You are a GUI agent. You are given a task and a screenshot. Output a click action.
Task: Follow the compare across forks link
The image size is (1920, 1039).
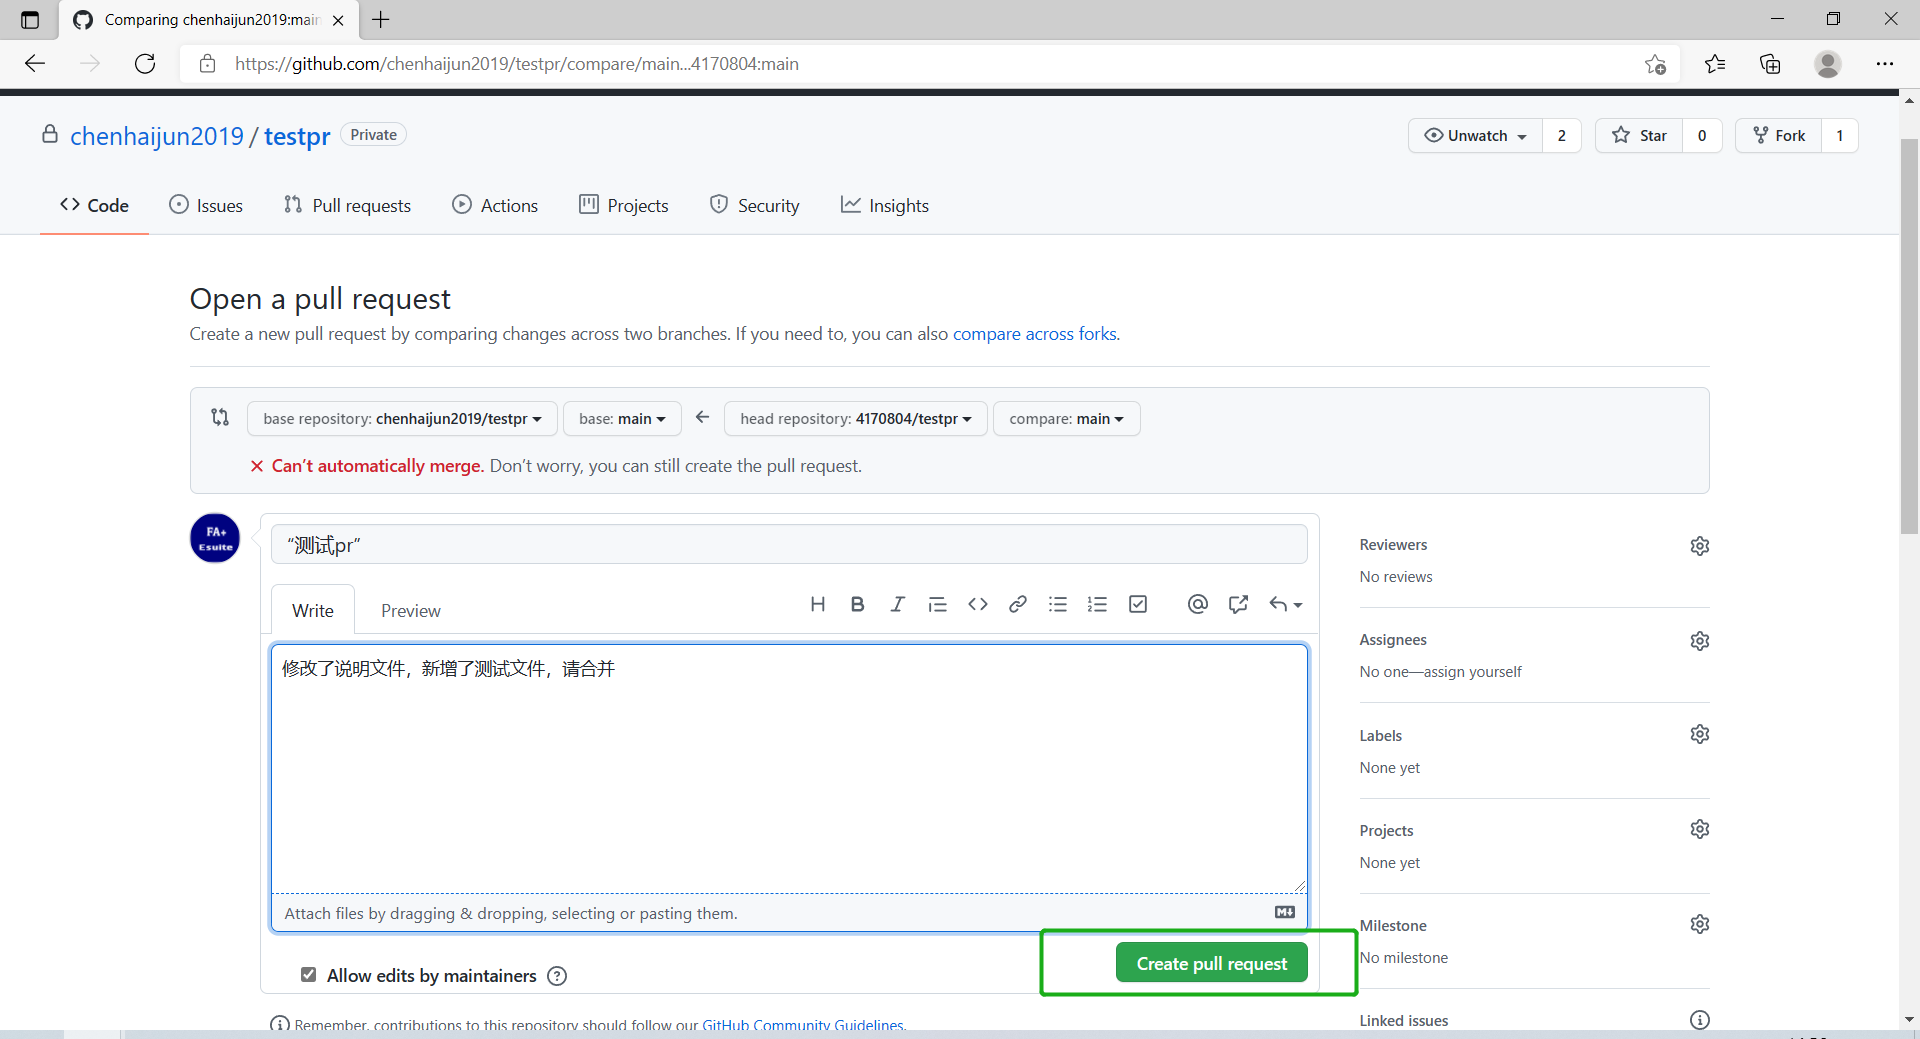pyautogui.click(x=1034, y=334)
